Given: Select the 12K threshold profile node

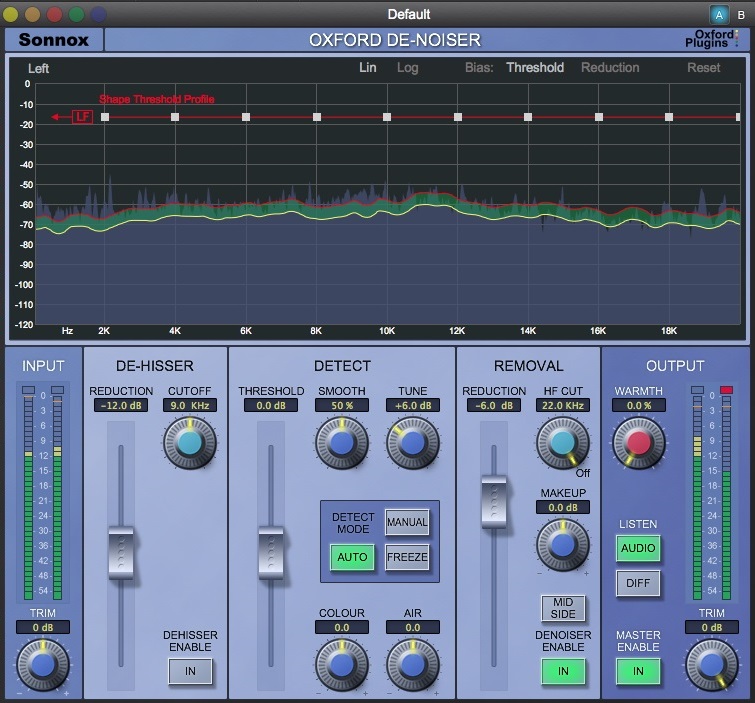Looking at the screenshot, I should 458,117.
